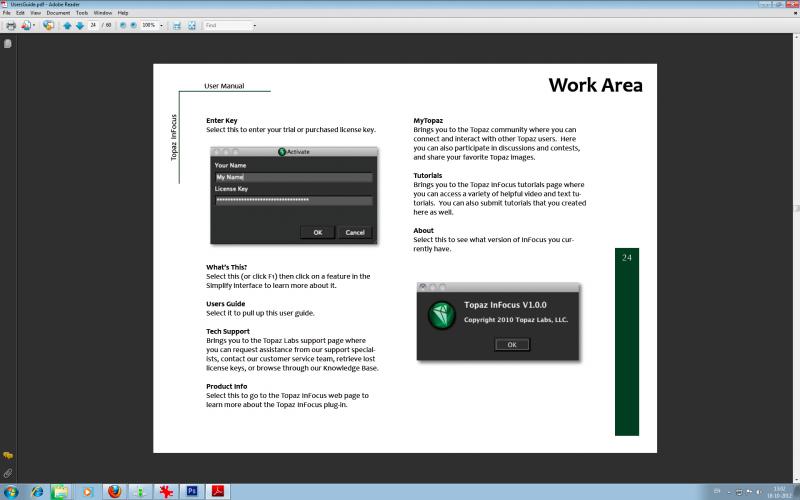Switch to Photoshop from the taskbar
The image size is (800, 500).
coord(192,491)
